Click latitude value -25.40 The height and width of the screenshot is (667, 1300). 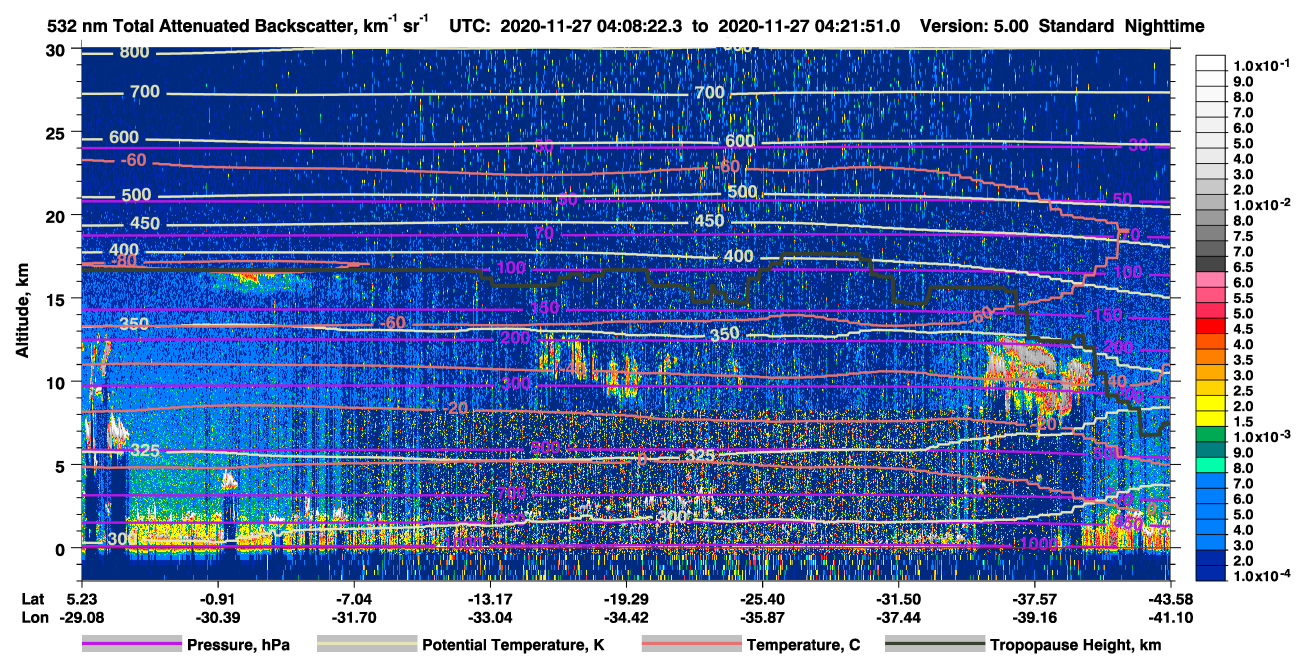click(762, 599)
